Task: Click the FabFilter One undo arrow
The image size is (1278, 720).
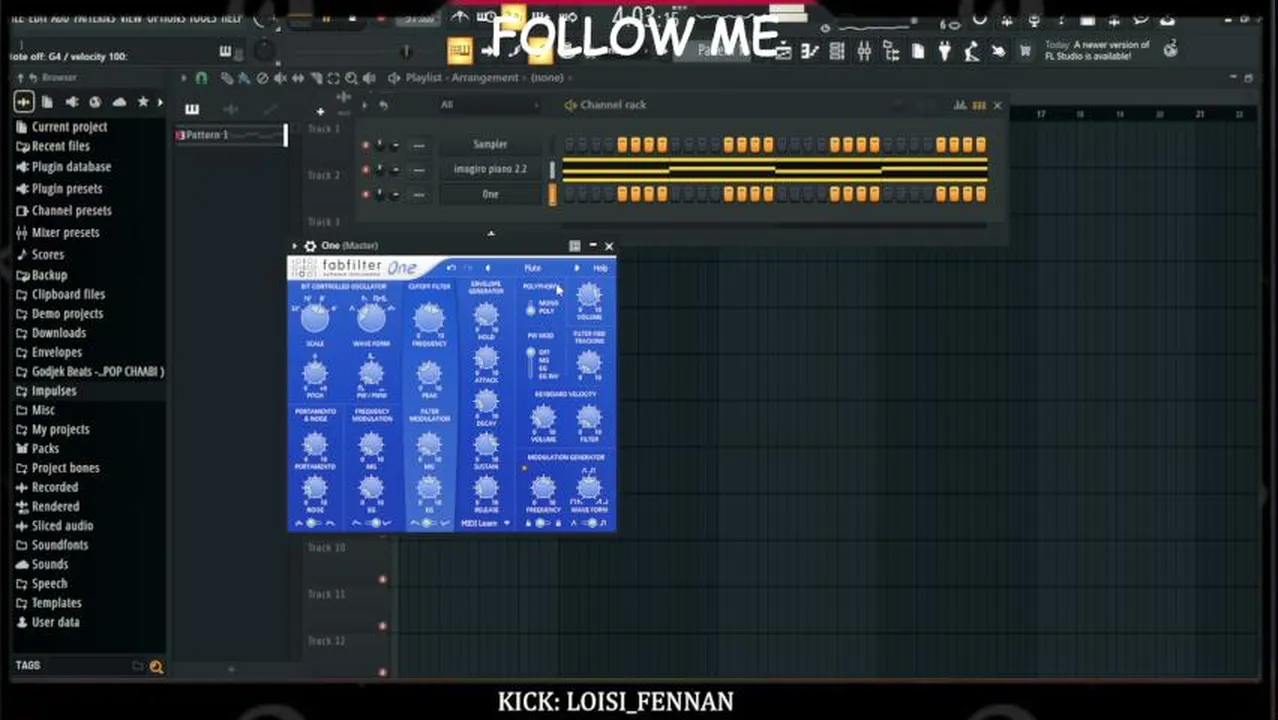Action: point(451,268)
